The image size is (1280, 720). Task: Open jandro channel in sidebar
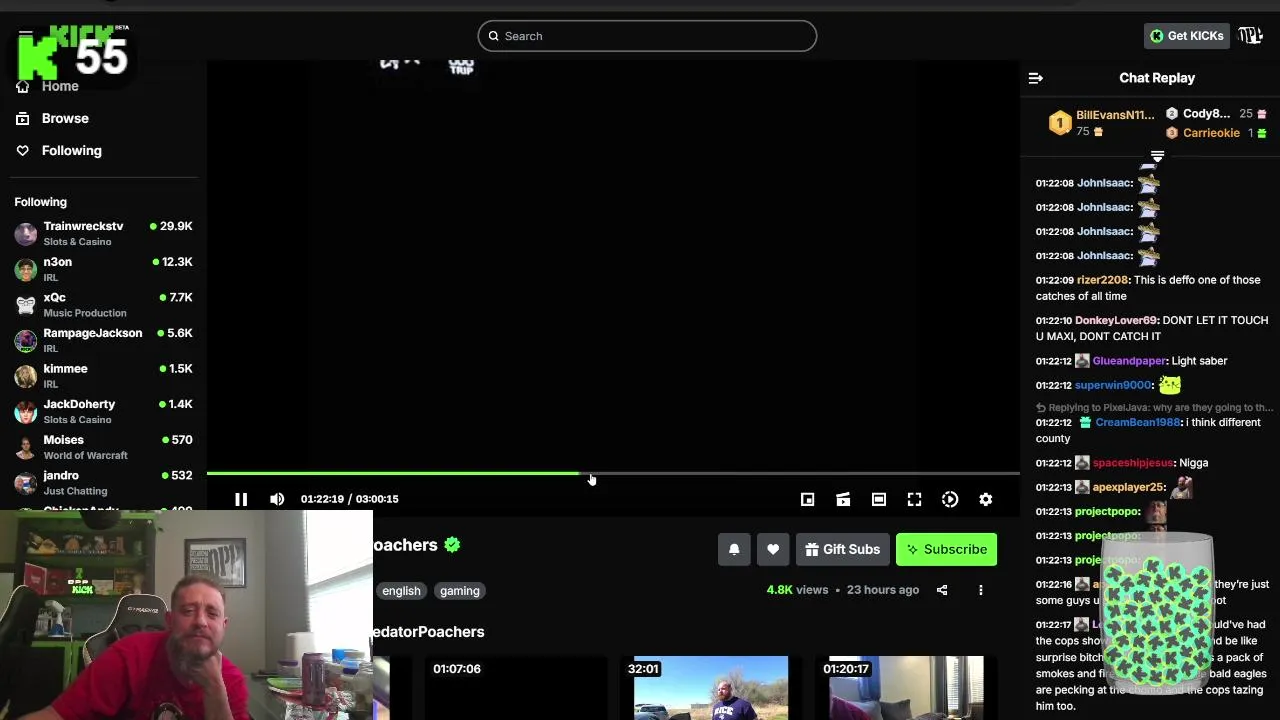[103, 482]
